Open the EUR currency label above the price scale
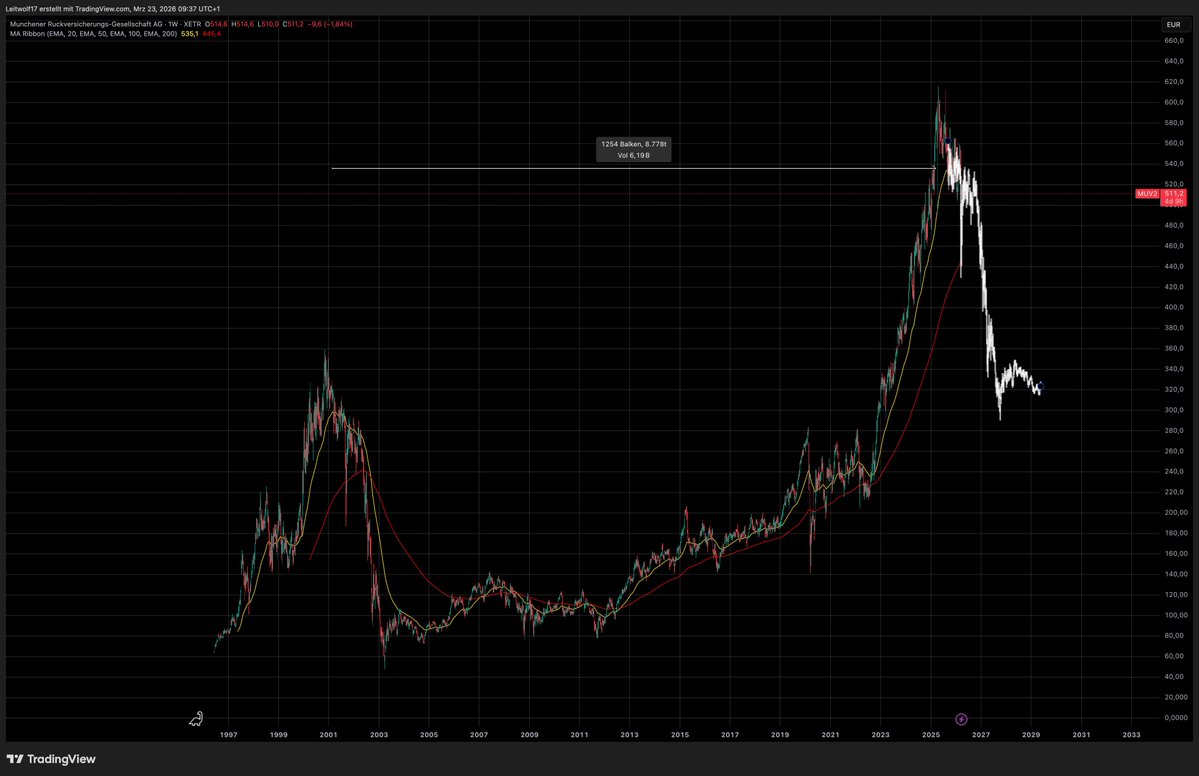 pos(1173,24)
